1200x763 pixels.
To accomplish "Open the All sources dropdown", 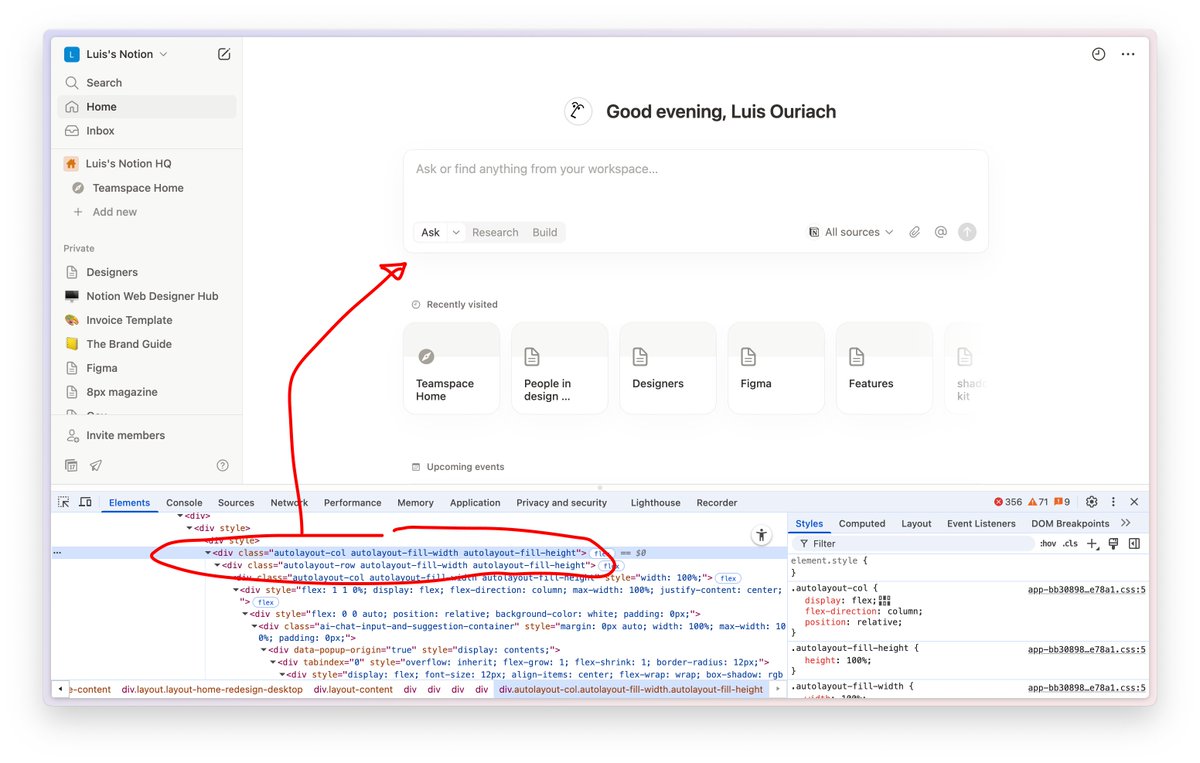I will coord(851,232).
